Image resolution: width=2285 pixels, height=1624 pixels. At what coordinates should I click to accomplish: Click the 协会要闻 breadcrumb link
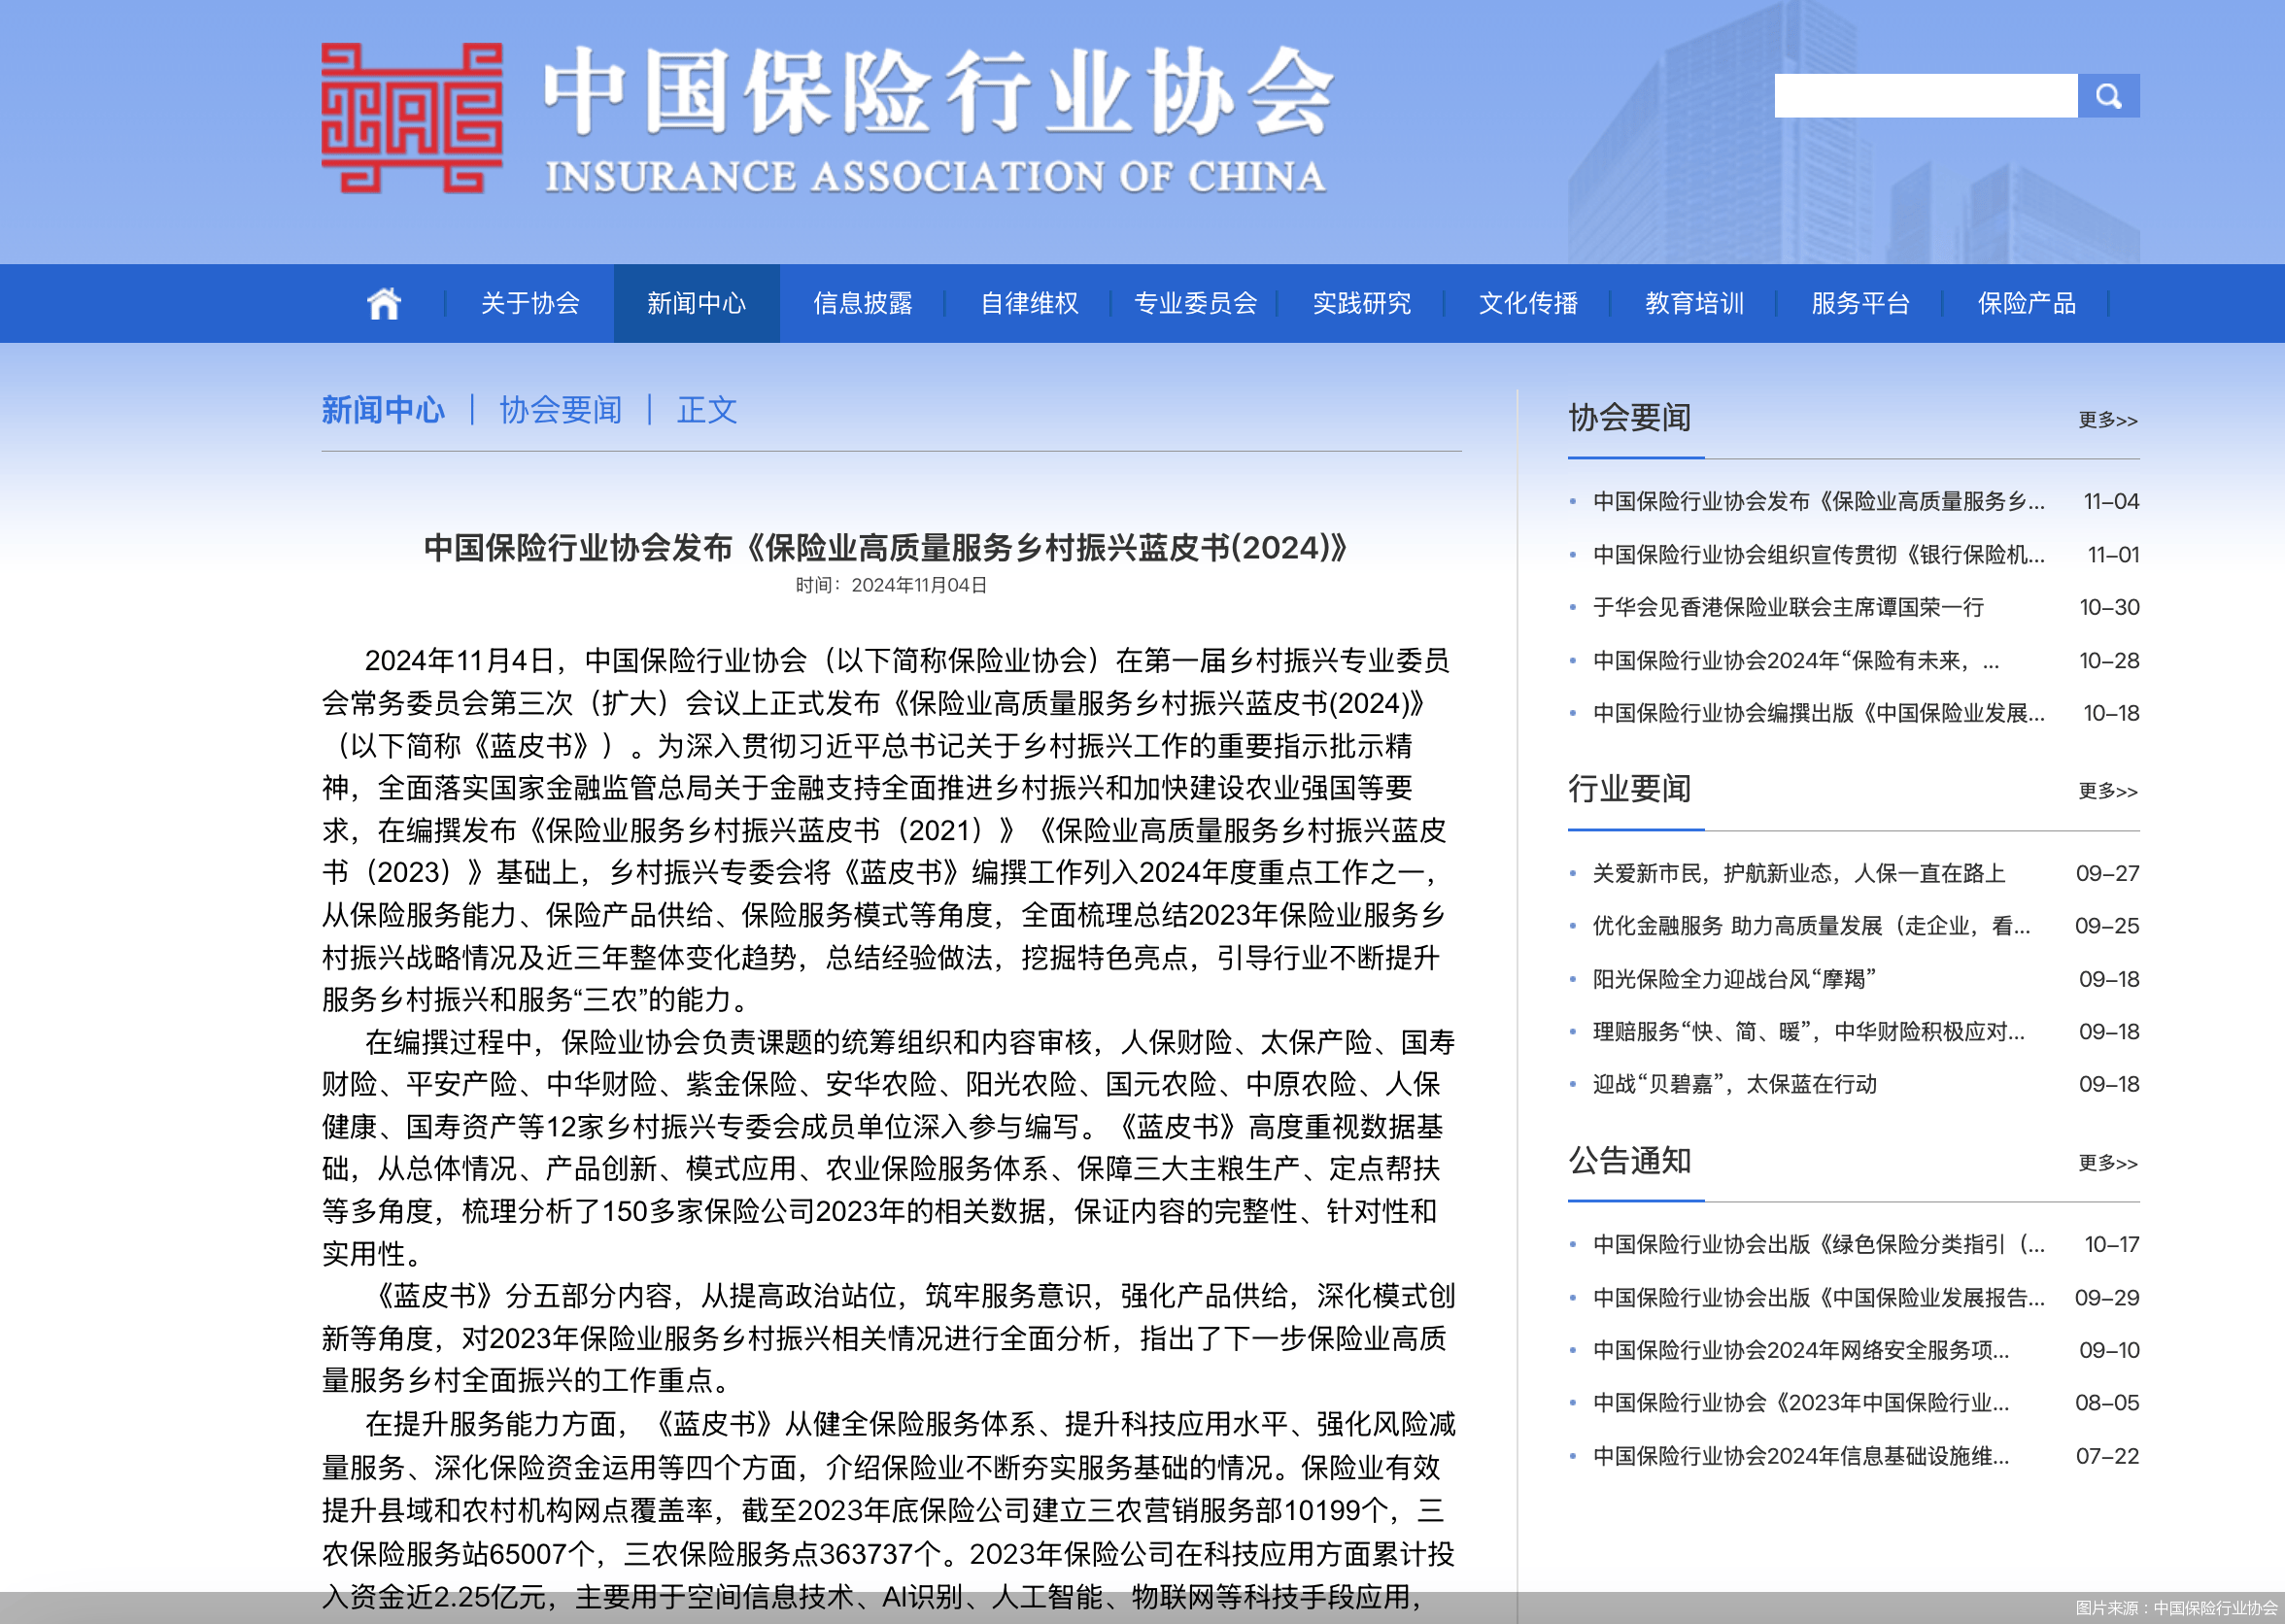coord(561,409)
